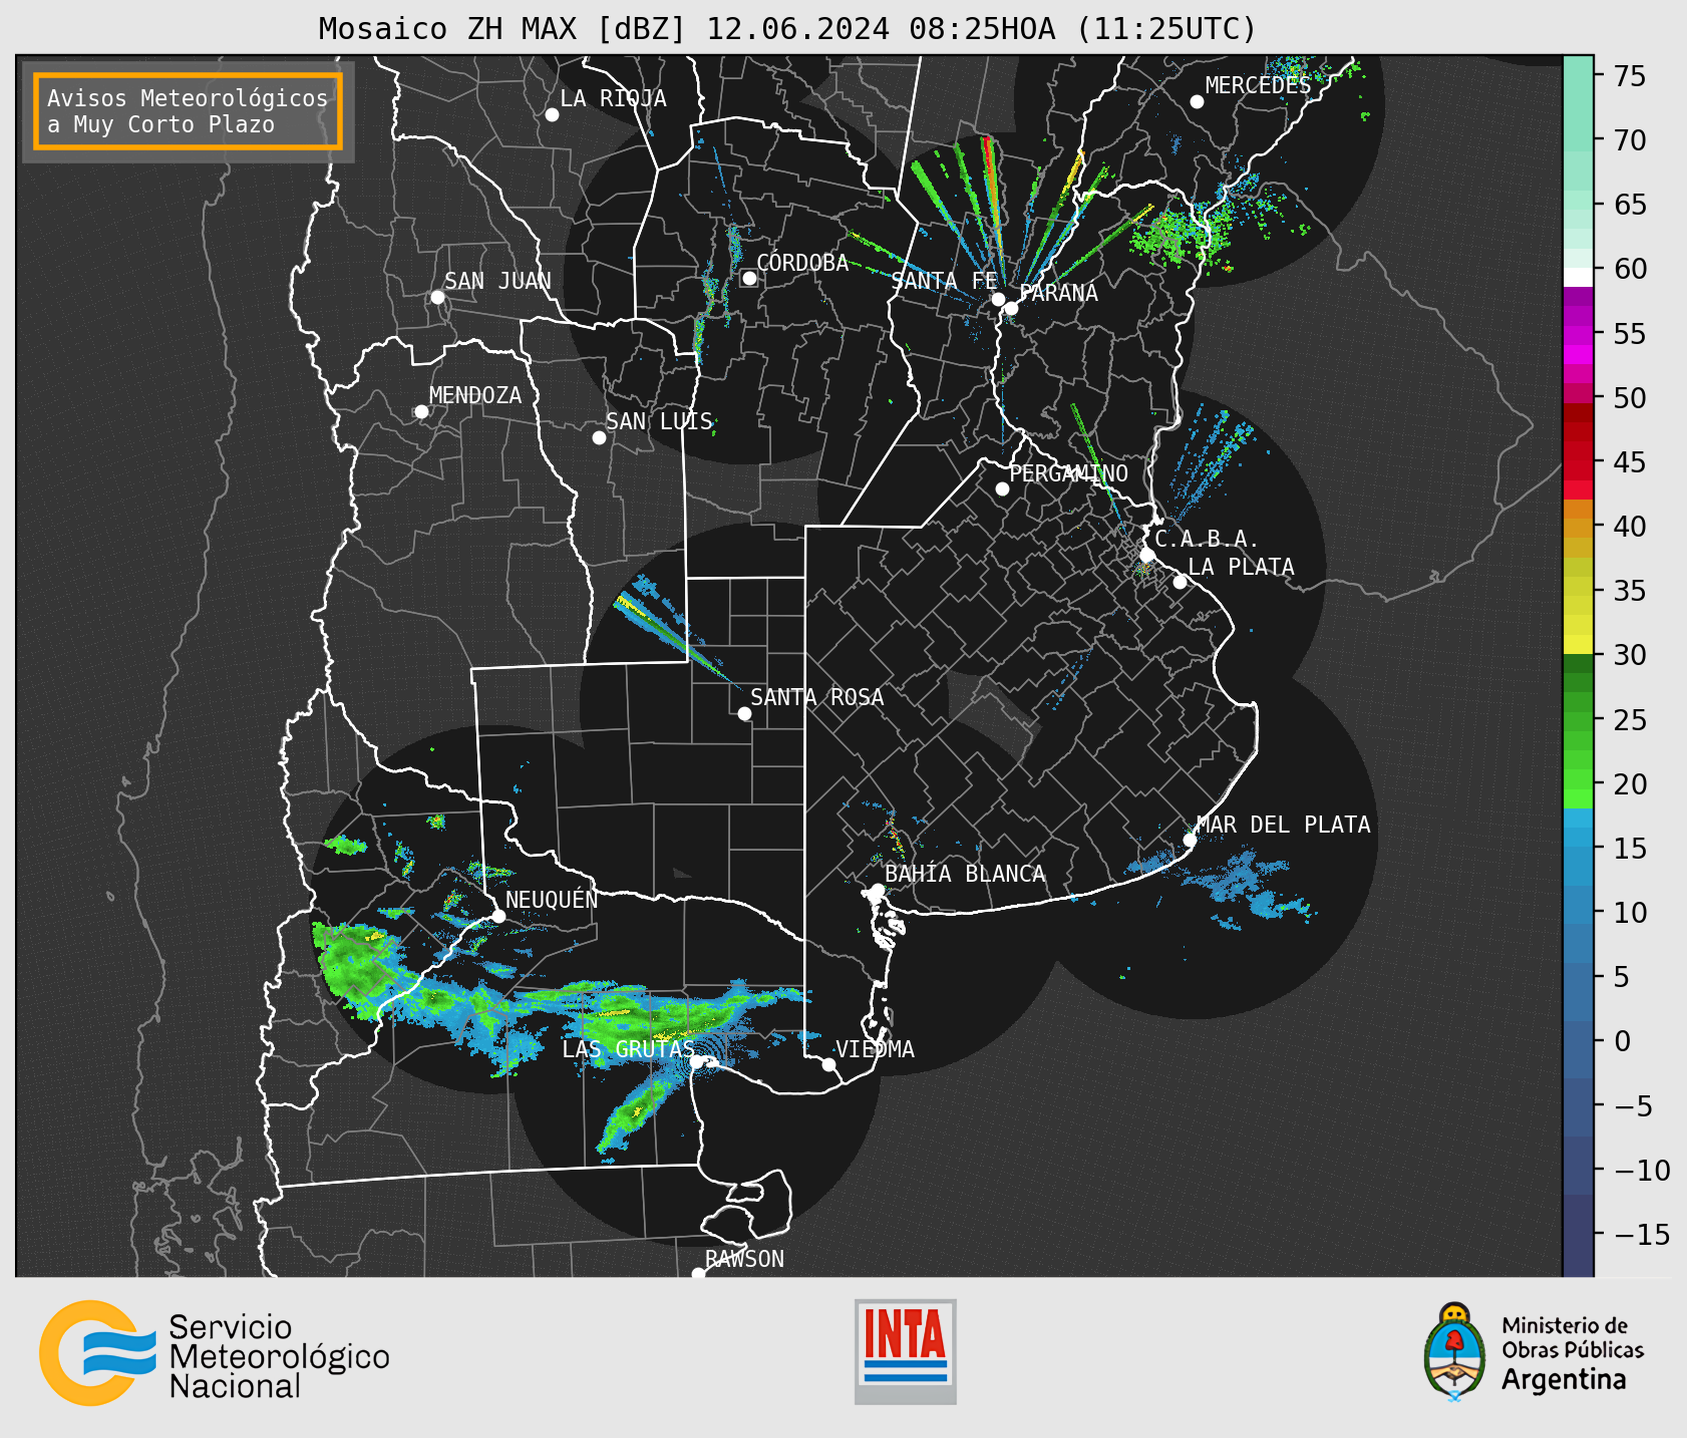Click the -15 dBZ label on color scale
Viewport: 1687px width, 1438px height.
point(1641,1234)
